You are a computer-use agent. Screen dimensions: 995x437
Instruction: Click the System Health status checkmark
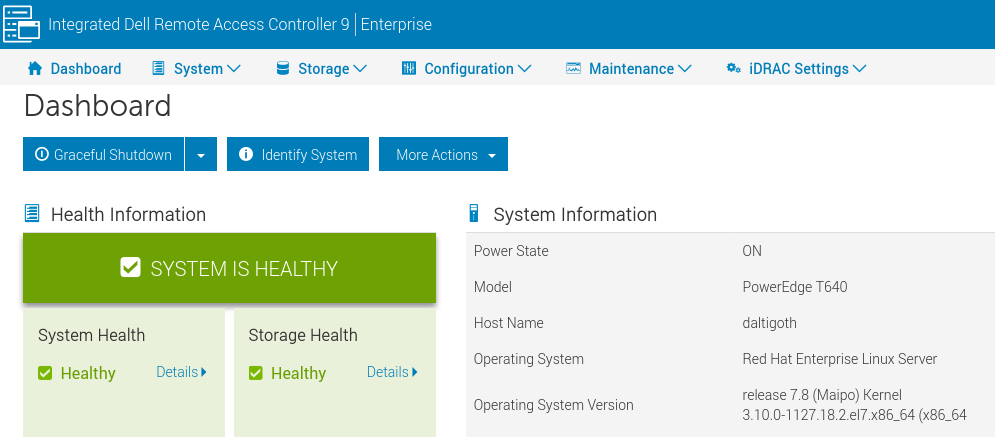point(45,373)
